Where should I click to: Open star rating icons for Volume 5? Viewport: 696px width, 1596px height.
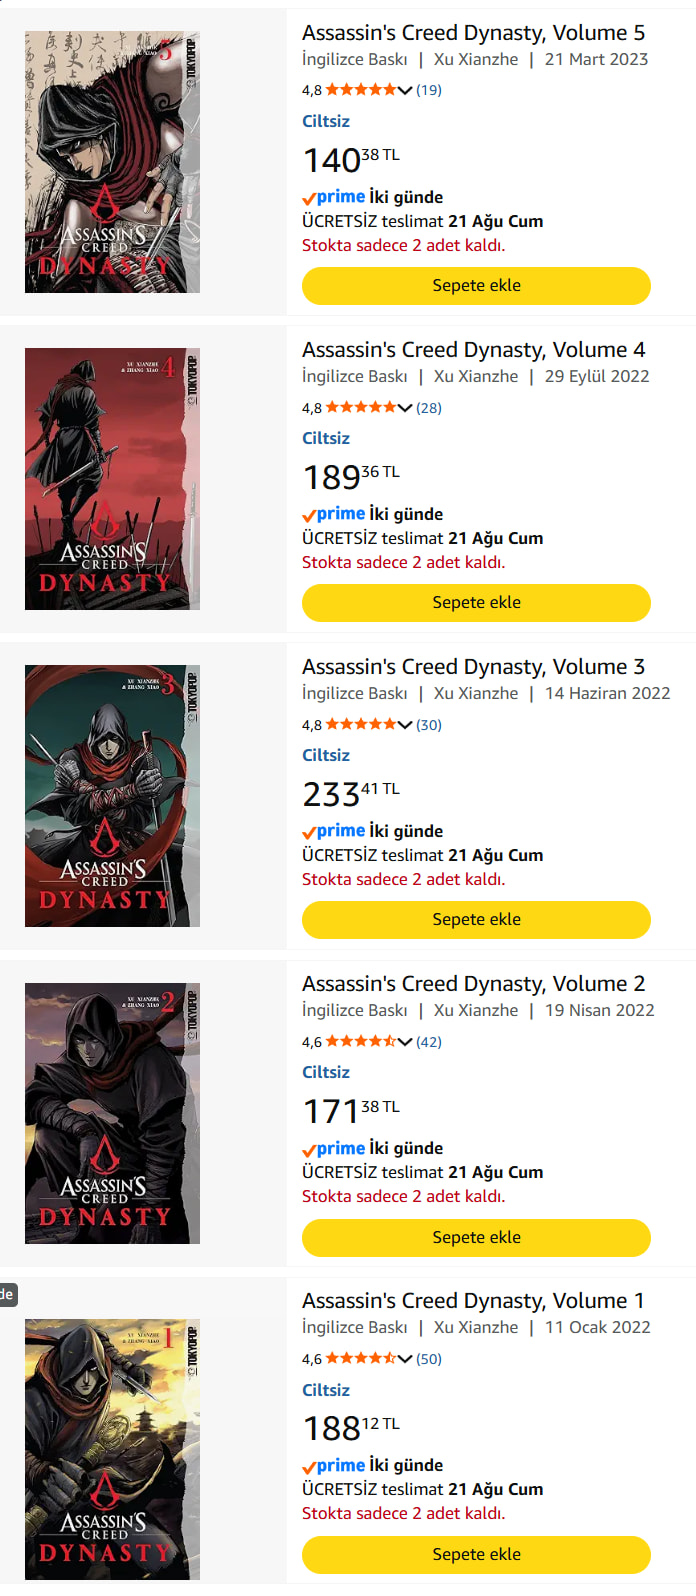click(361, 90)
